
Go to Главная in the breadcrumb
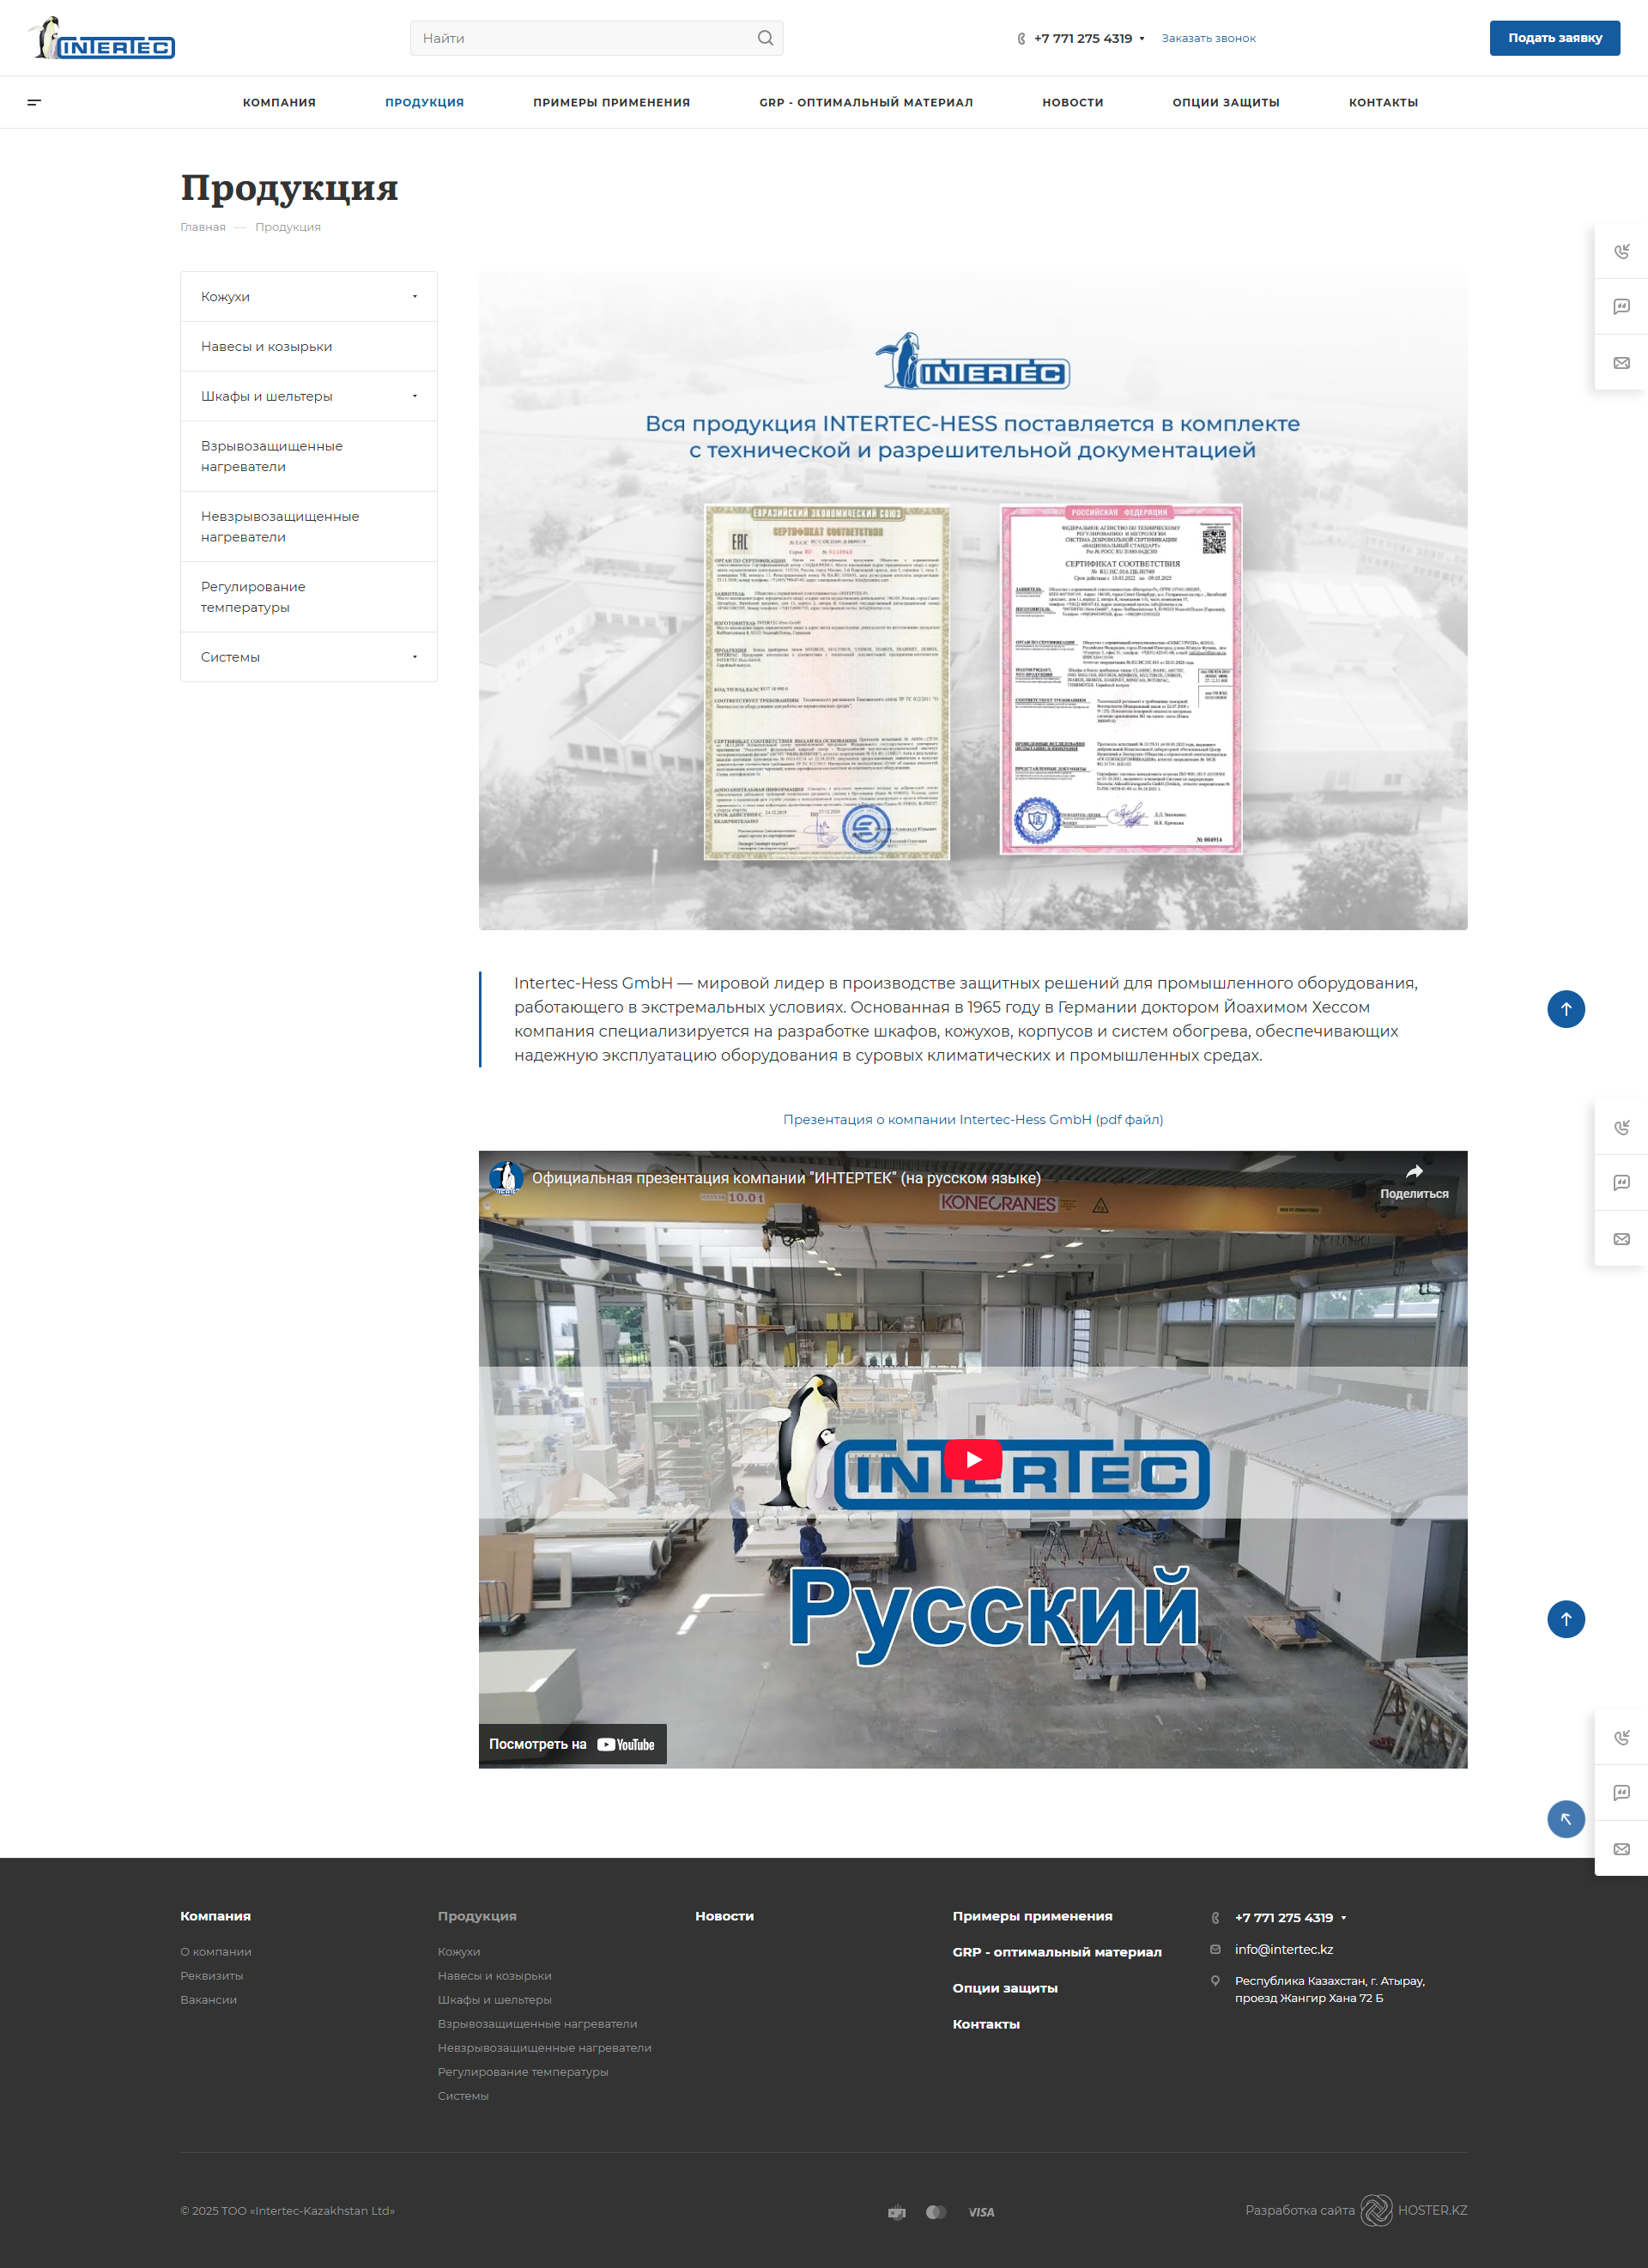coord(203,227)
